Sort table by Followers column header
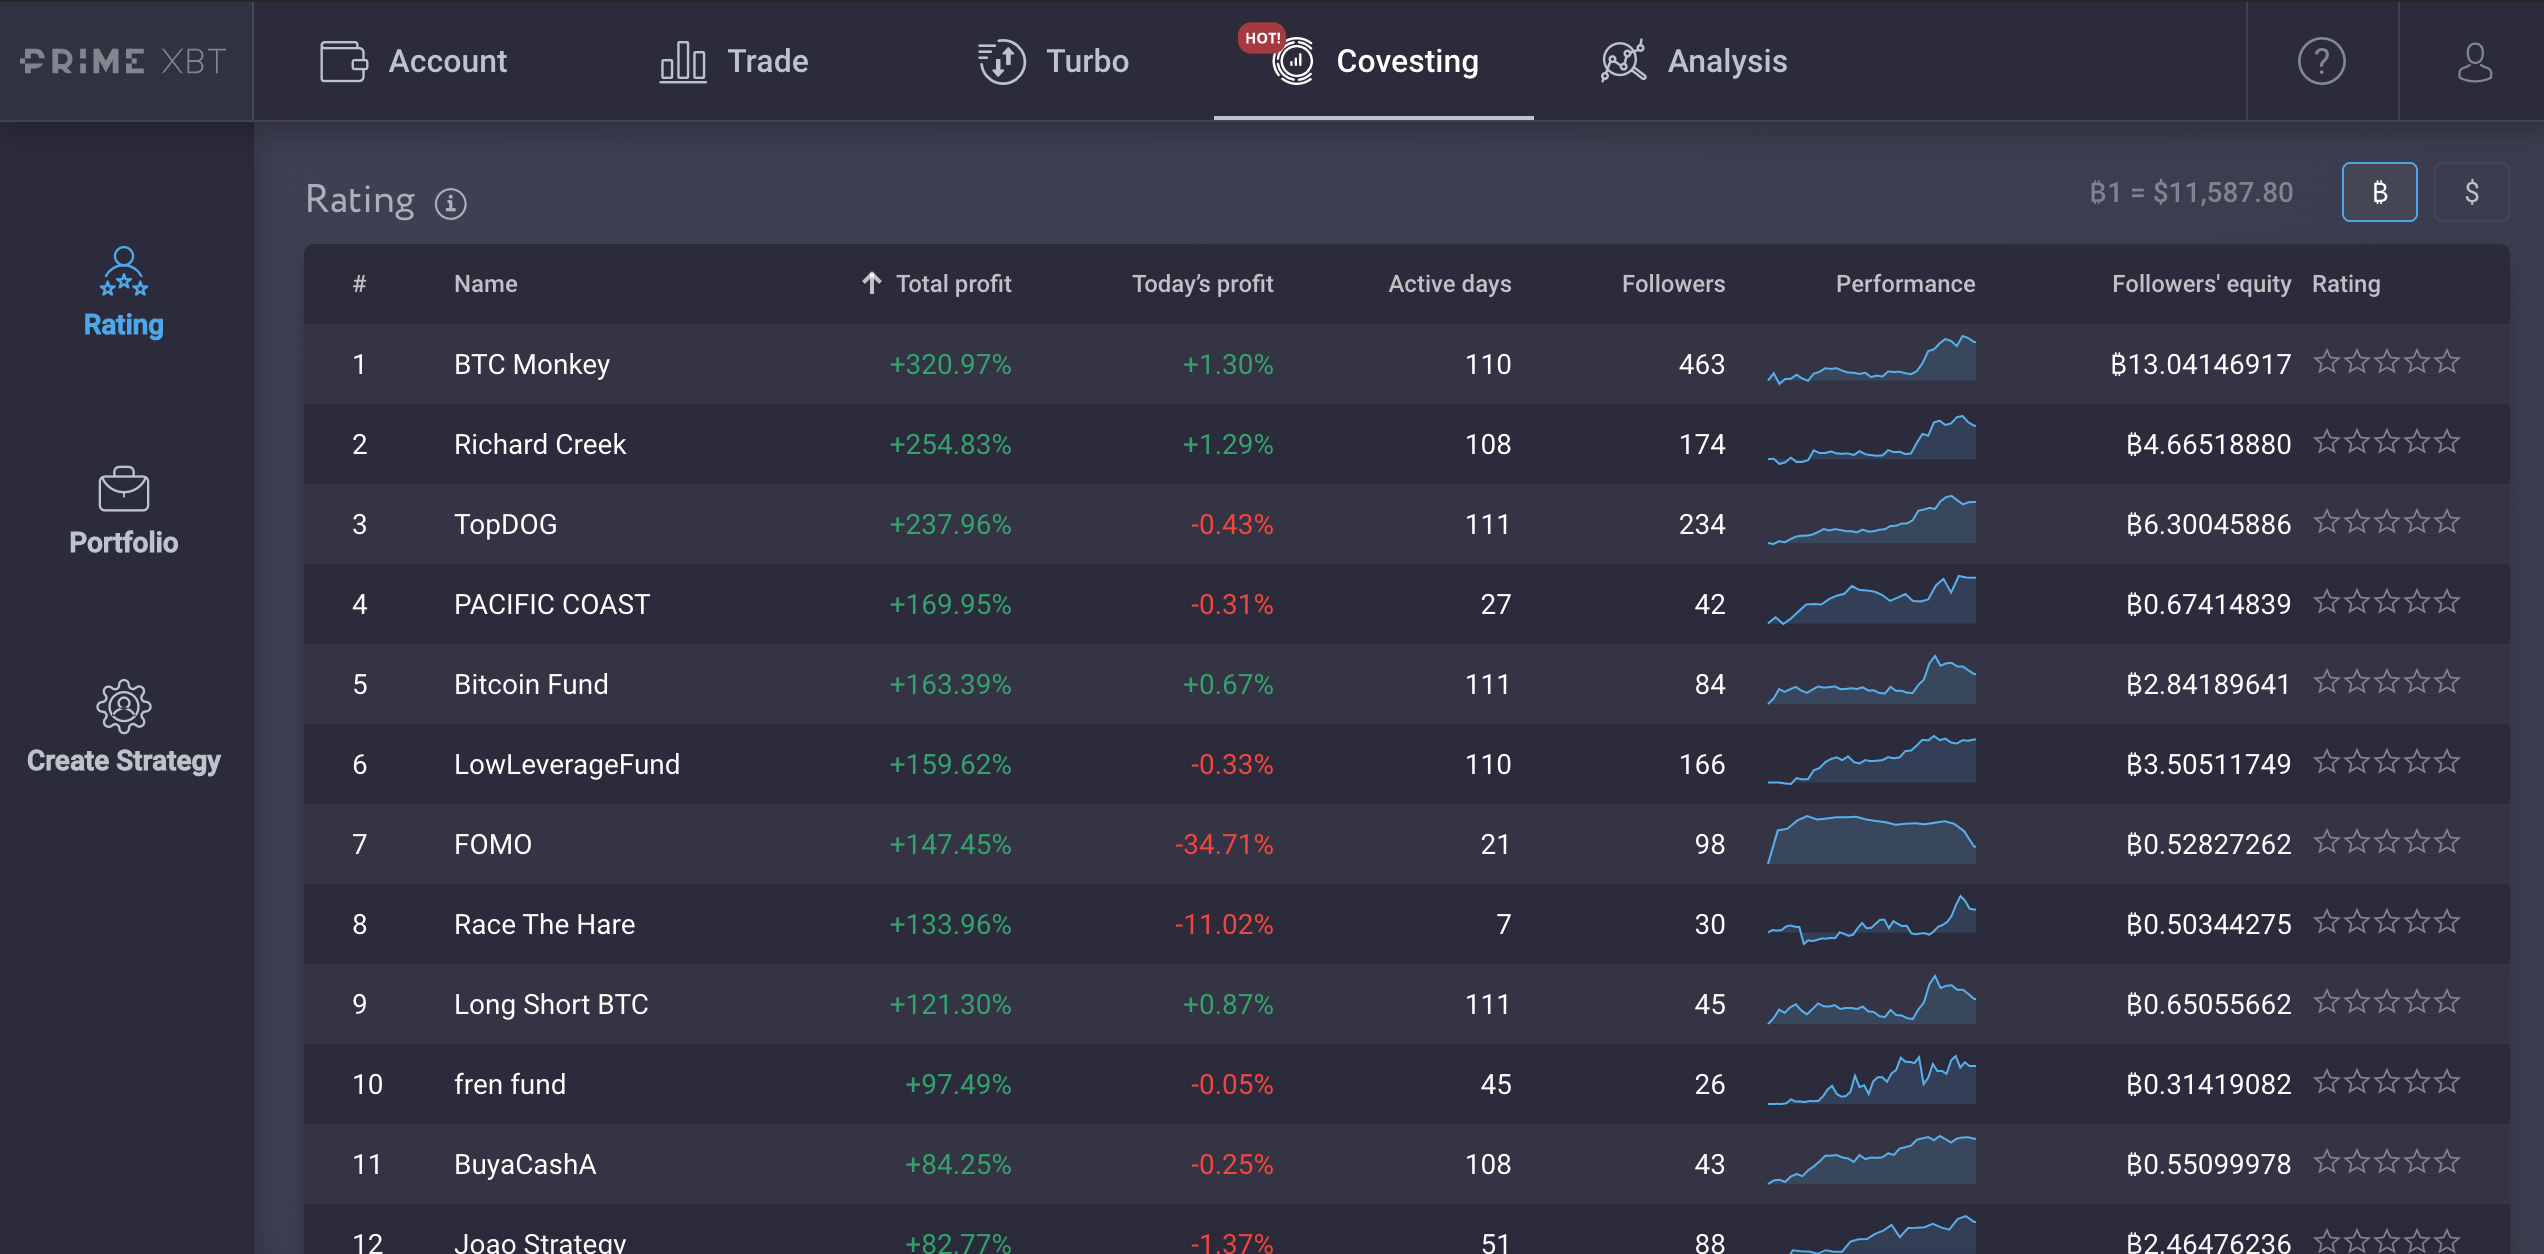Image resolution: width=2544 pixels, height=1254 pixels. pyautogui.click(x=1673, y=284)
